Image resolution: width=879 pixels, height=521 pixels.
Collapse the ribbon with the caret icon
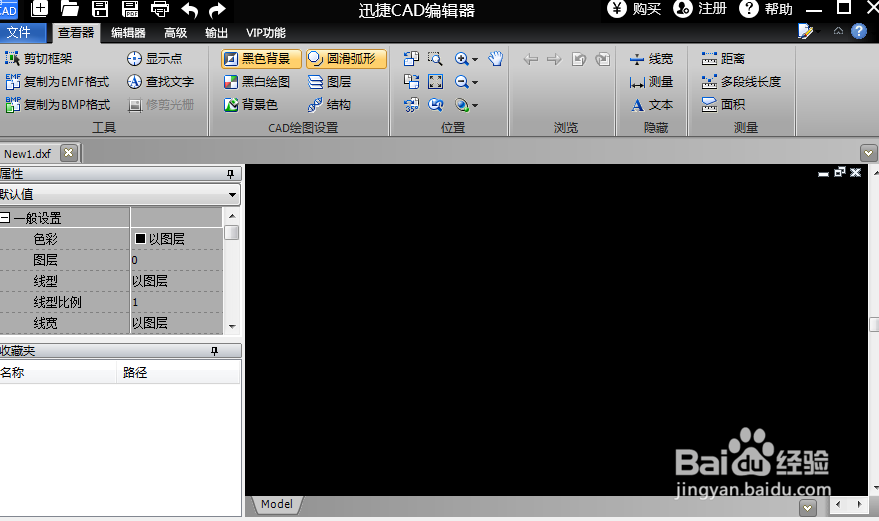coord(838,31)
